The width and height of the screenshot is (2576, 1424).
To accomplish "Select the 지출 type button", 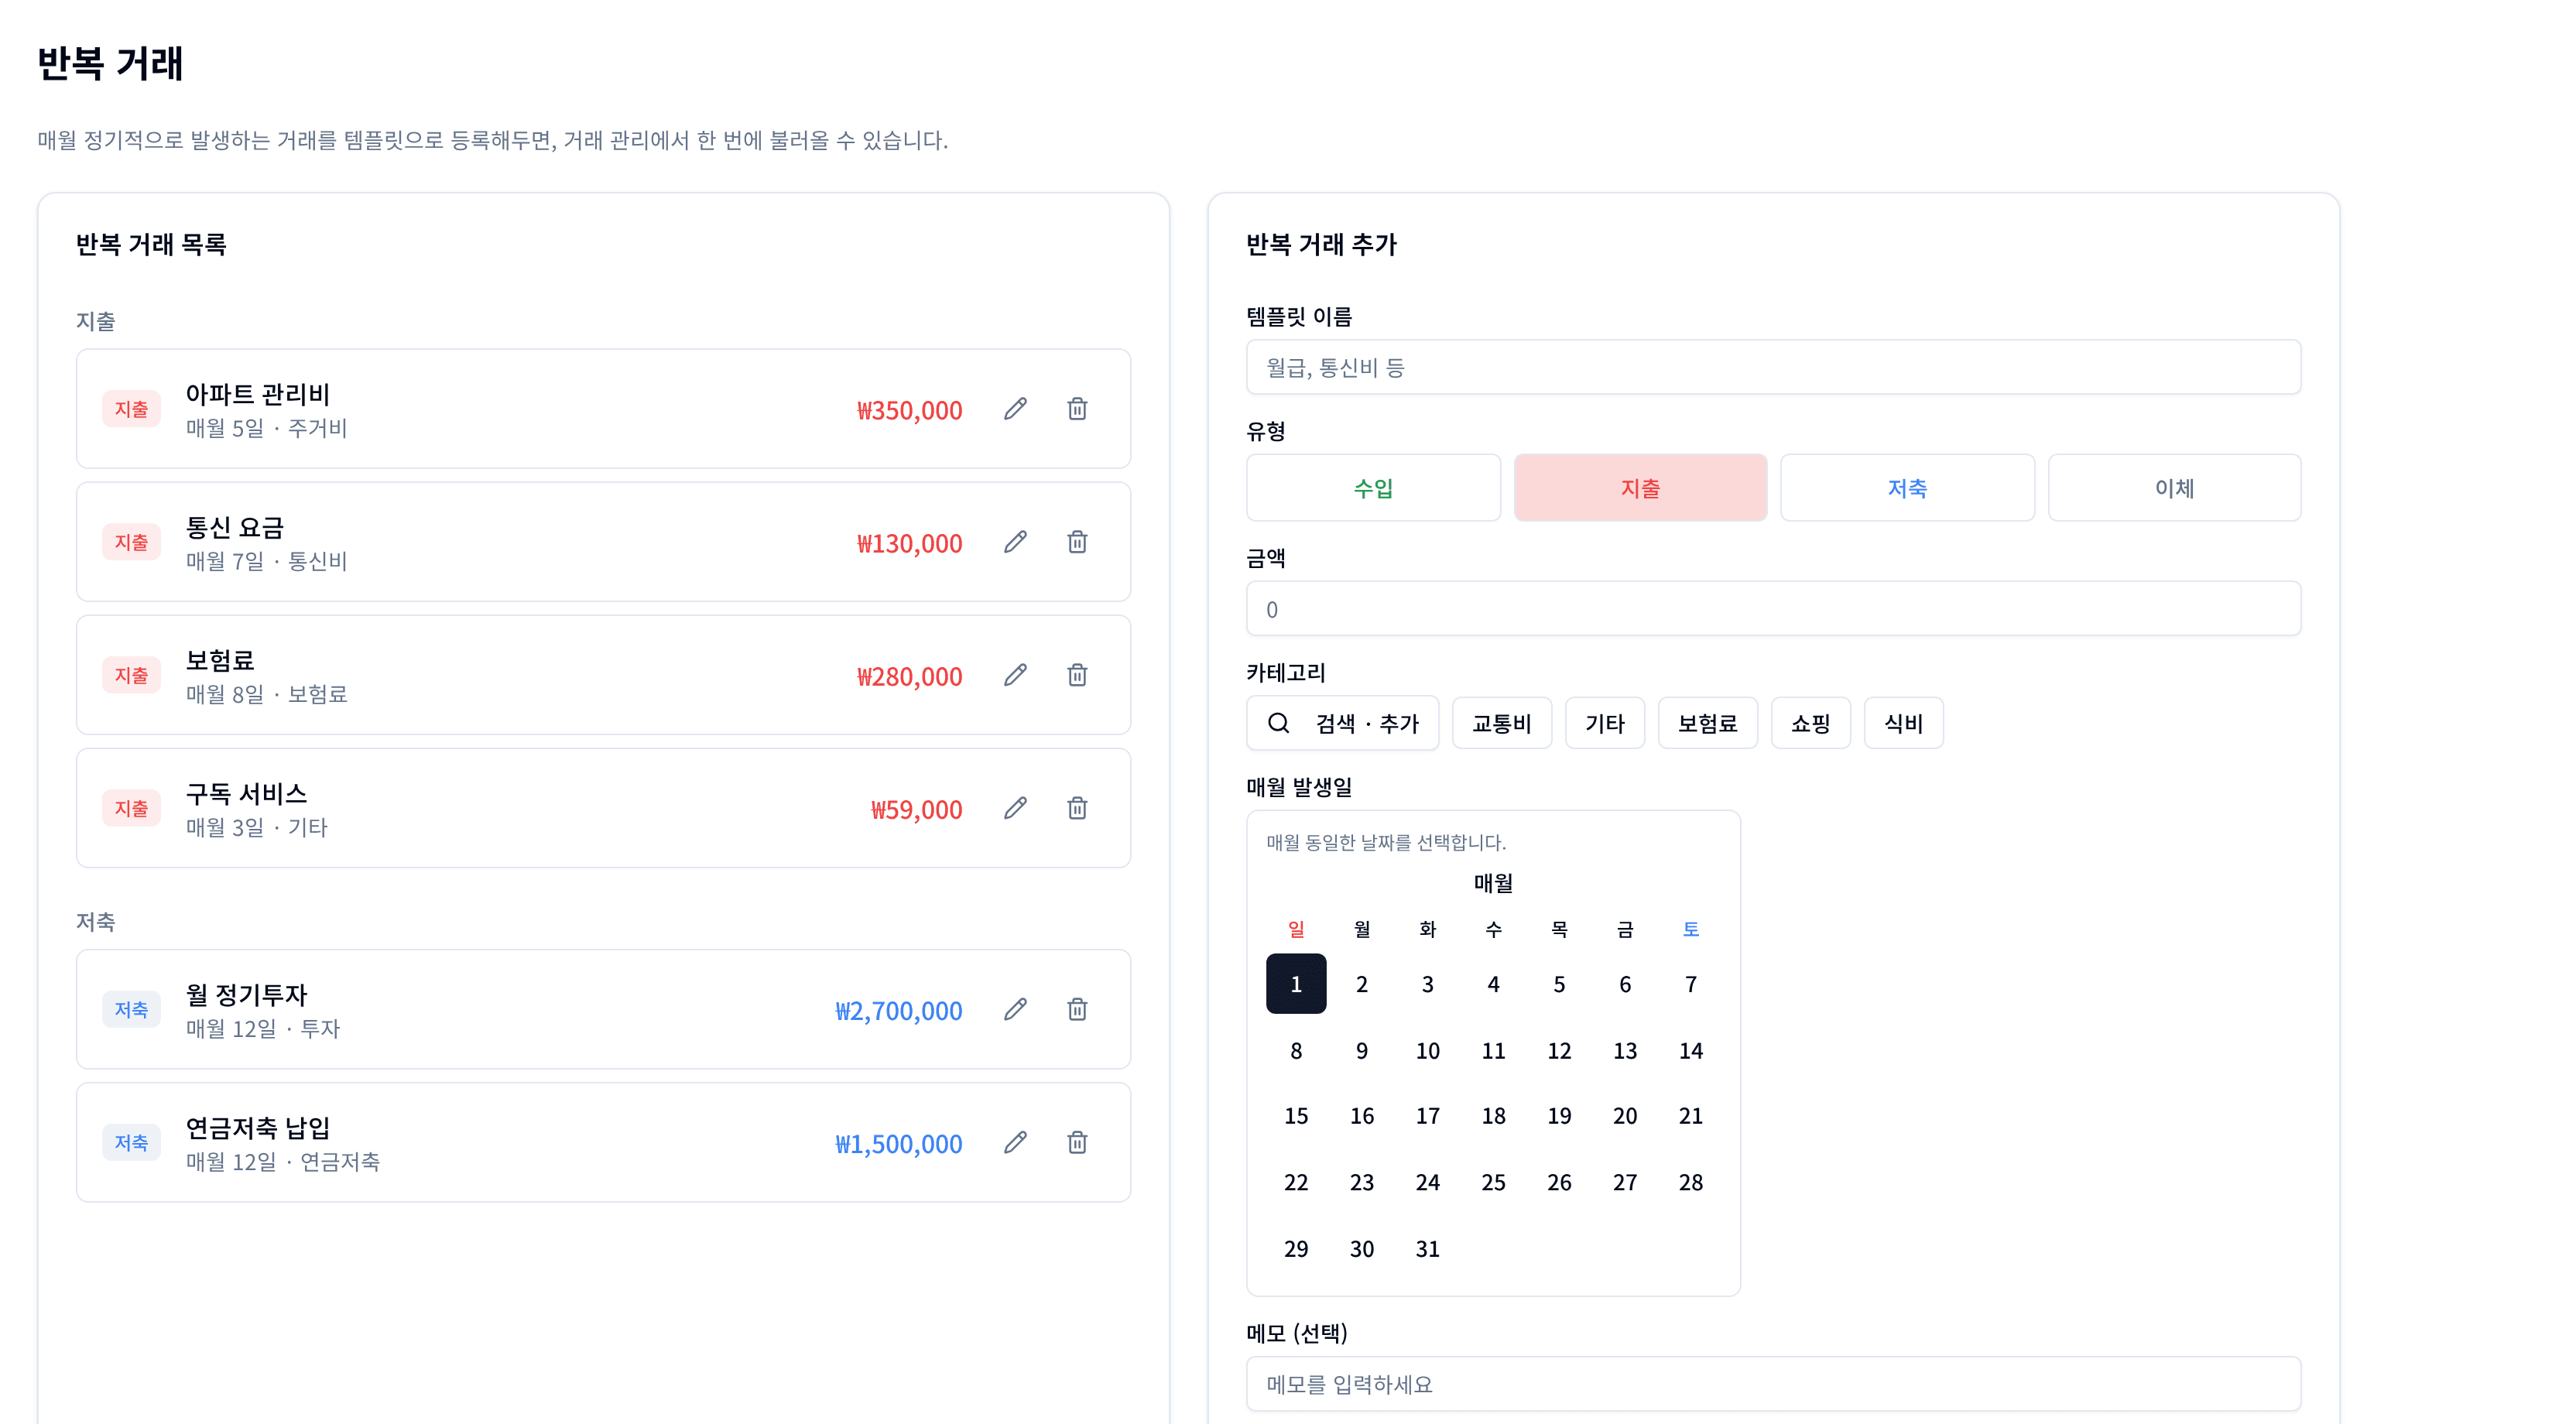I will coord(1640,488).
